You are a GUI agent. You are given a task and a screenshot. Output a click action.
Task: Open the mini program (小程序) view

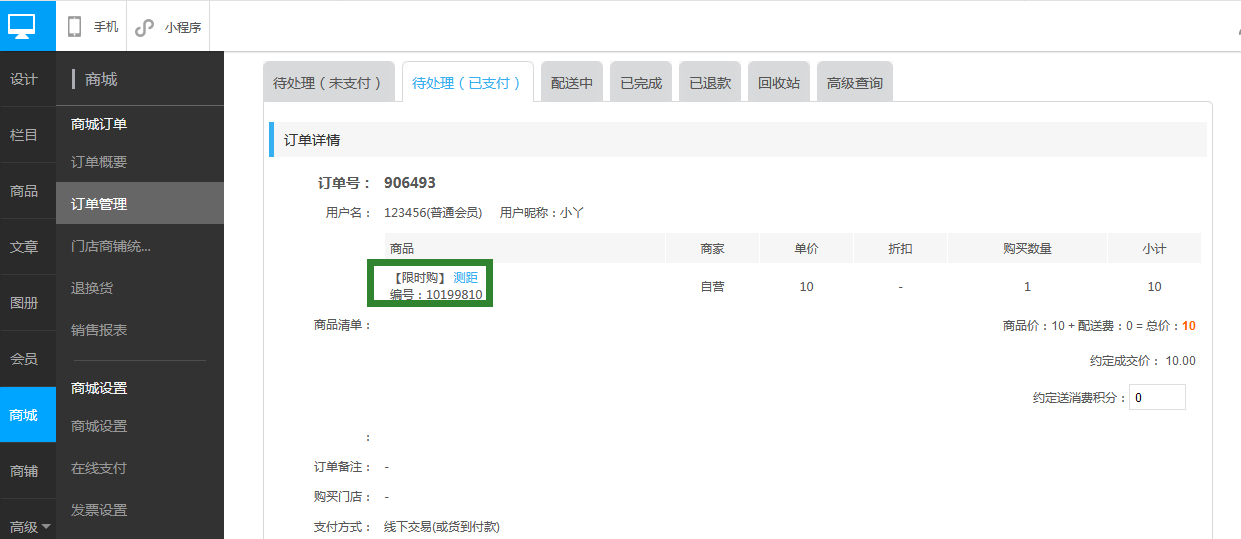click(169, 27)
